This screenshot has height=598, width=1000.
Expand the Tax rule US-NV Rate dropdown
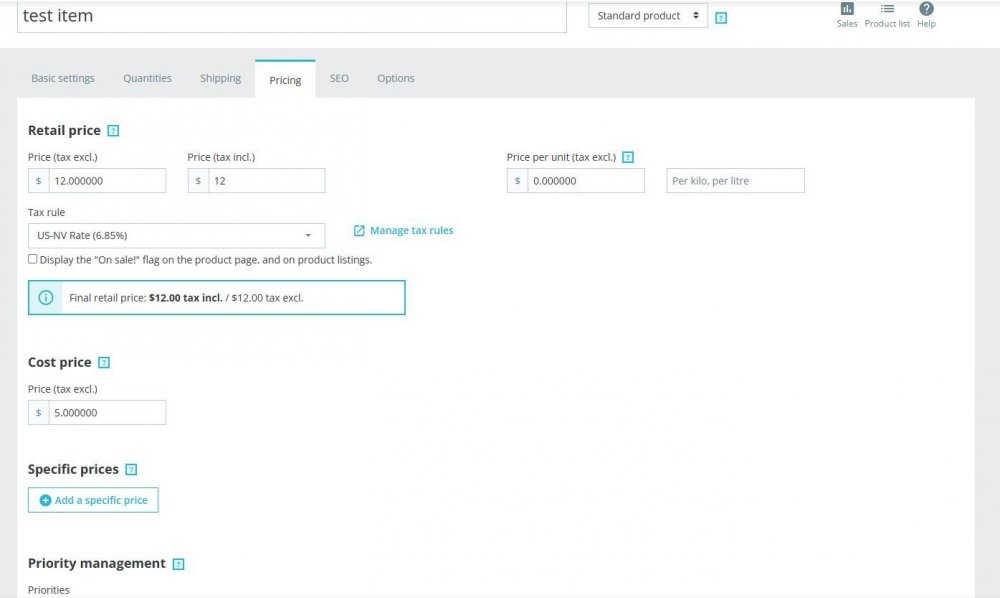click(x=177, y=235)
